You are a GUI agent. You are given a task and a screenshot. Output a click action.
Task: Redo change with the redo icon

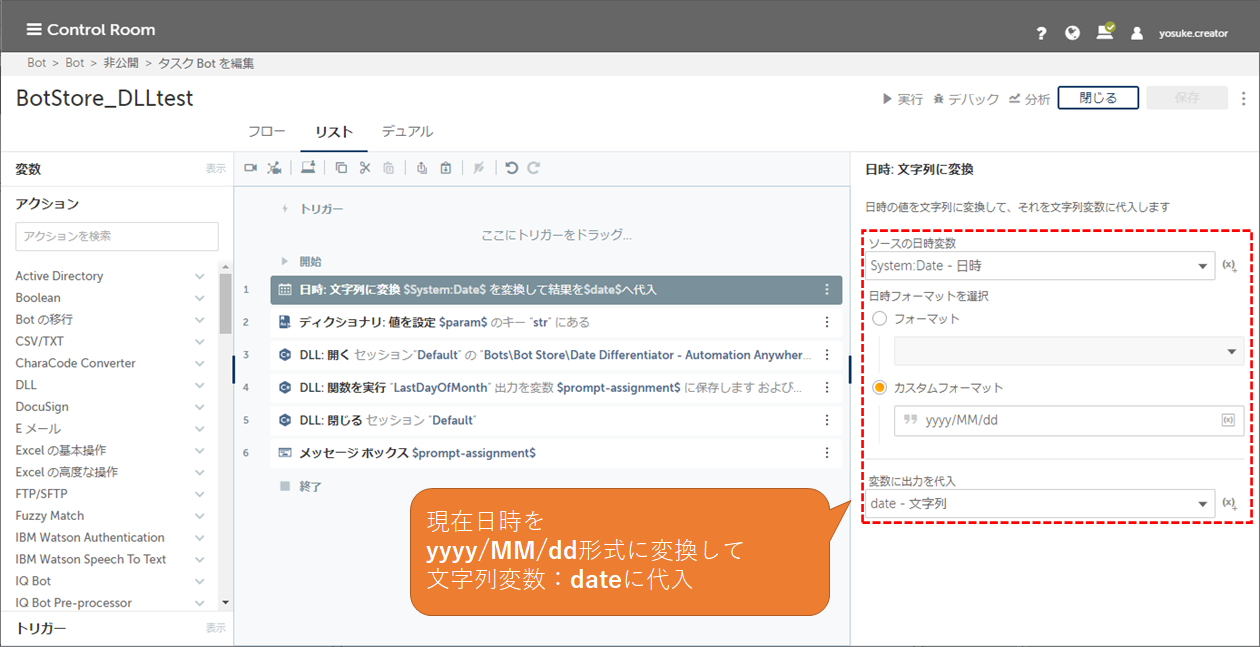tap(534, 168)
